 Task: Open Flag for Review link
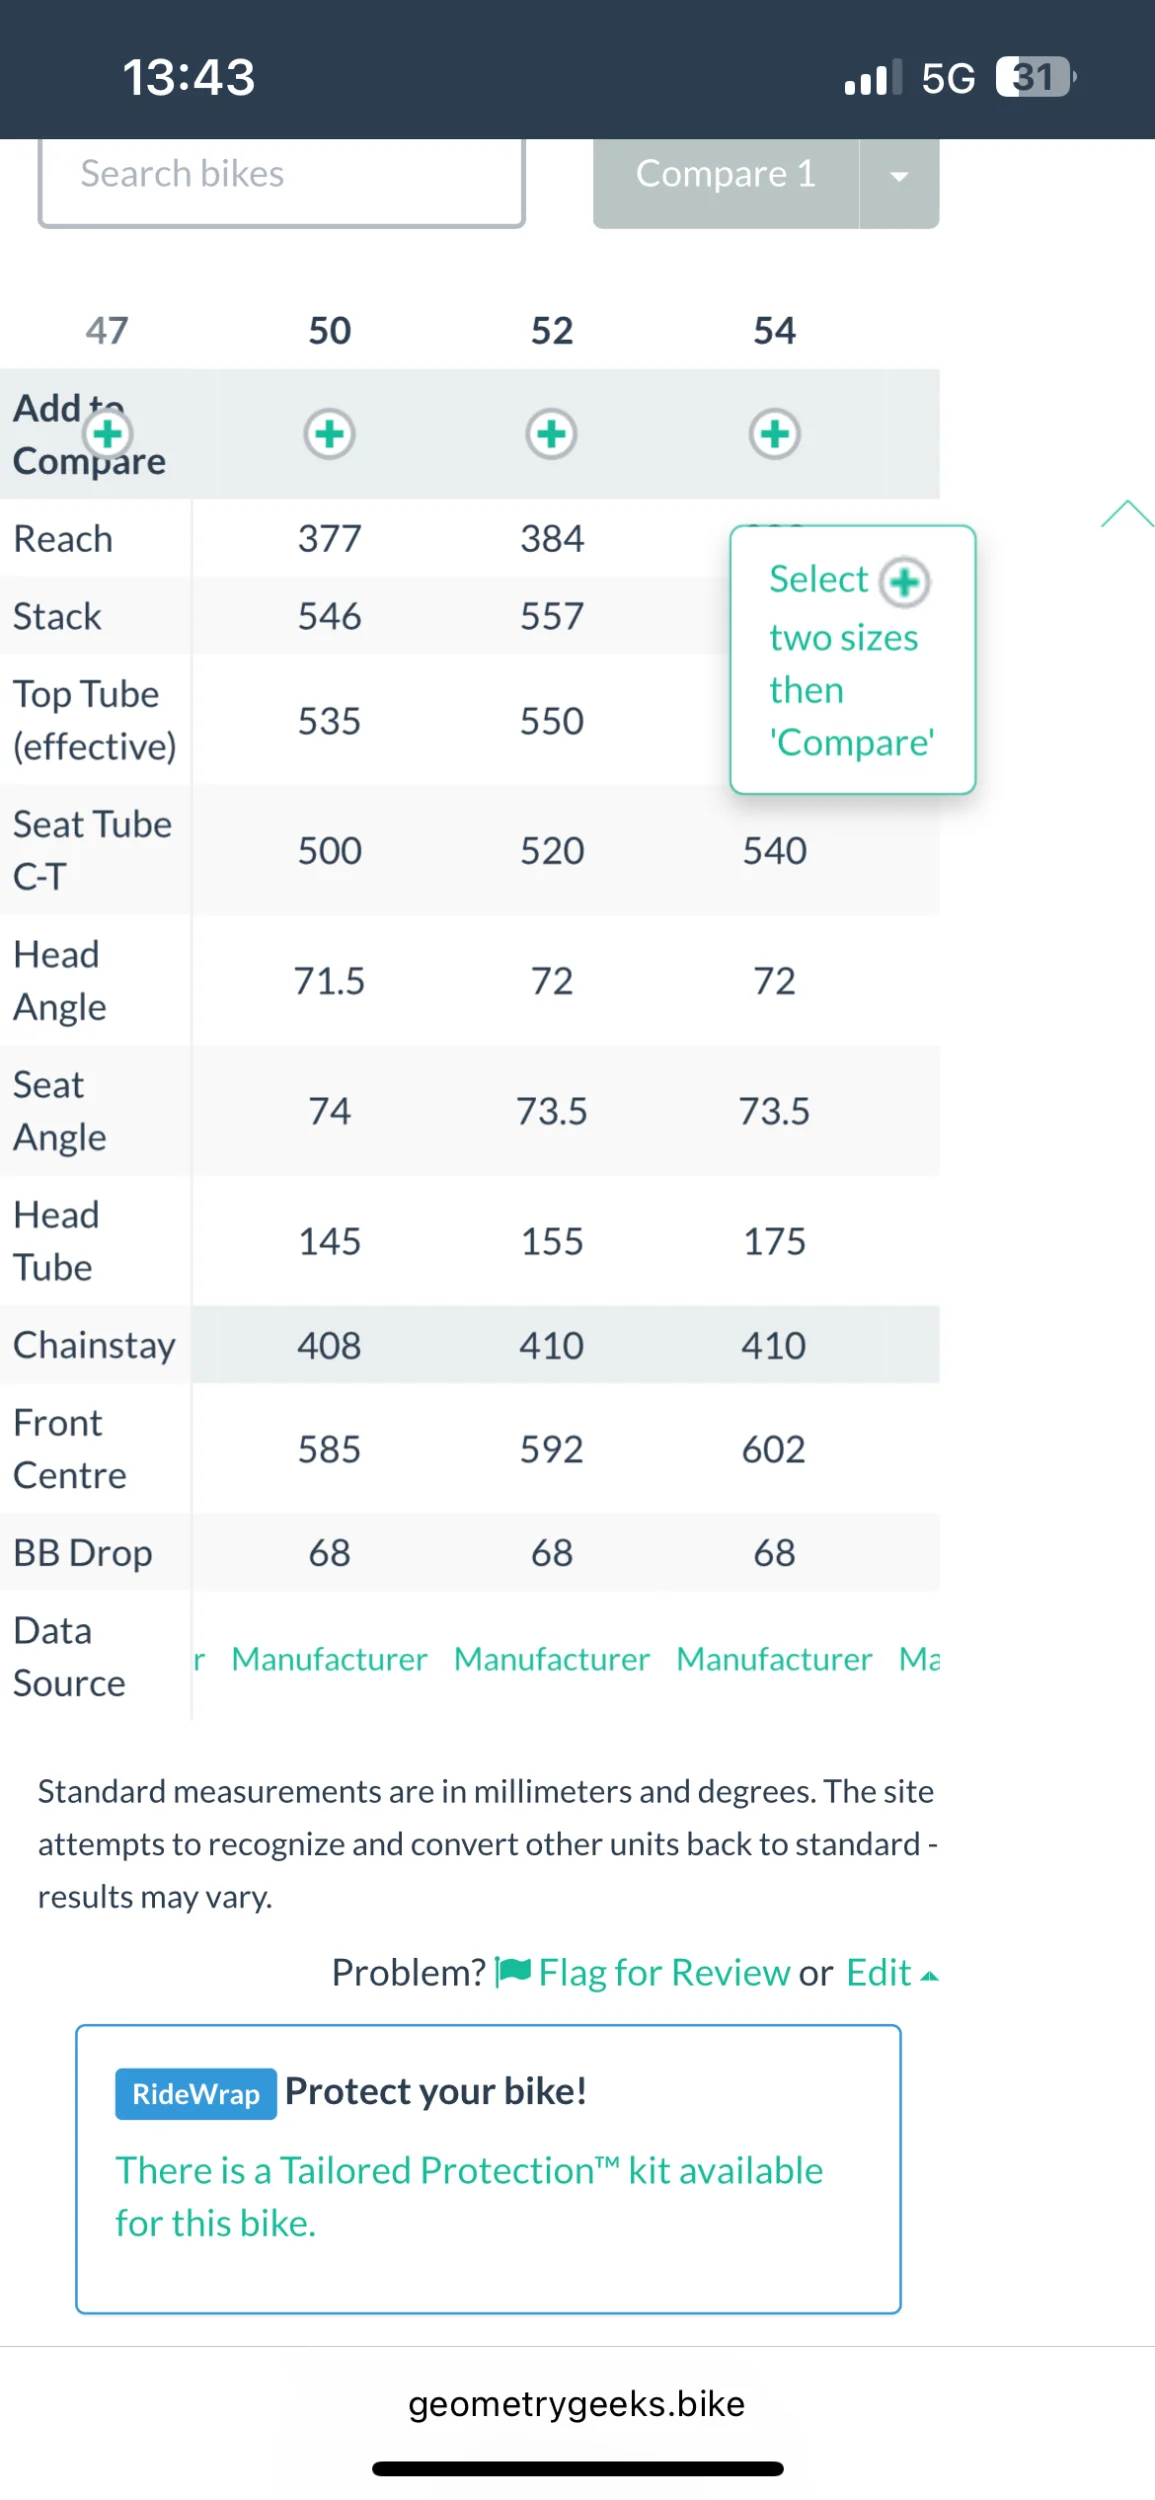[x=664, y=1972]
